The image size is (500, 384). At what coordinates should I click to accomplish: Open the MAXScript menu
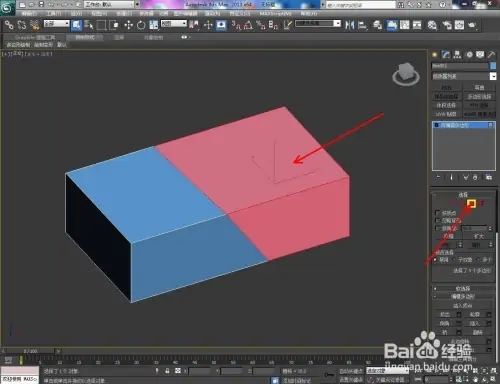click(x=275, y=13)
